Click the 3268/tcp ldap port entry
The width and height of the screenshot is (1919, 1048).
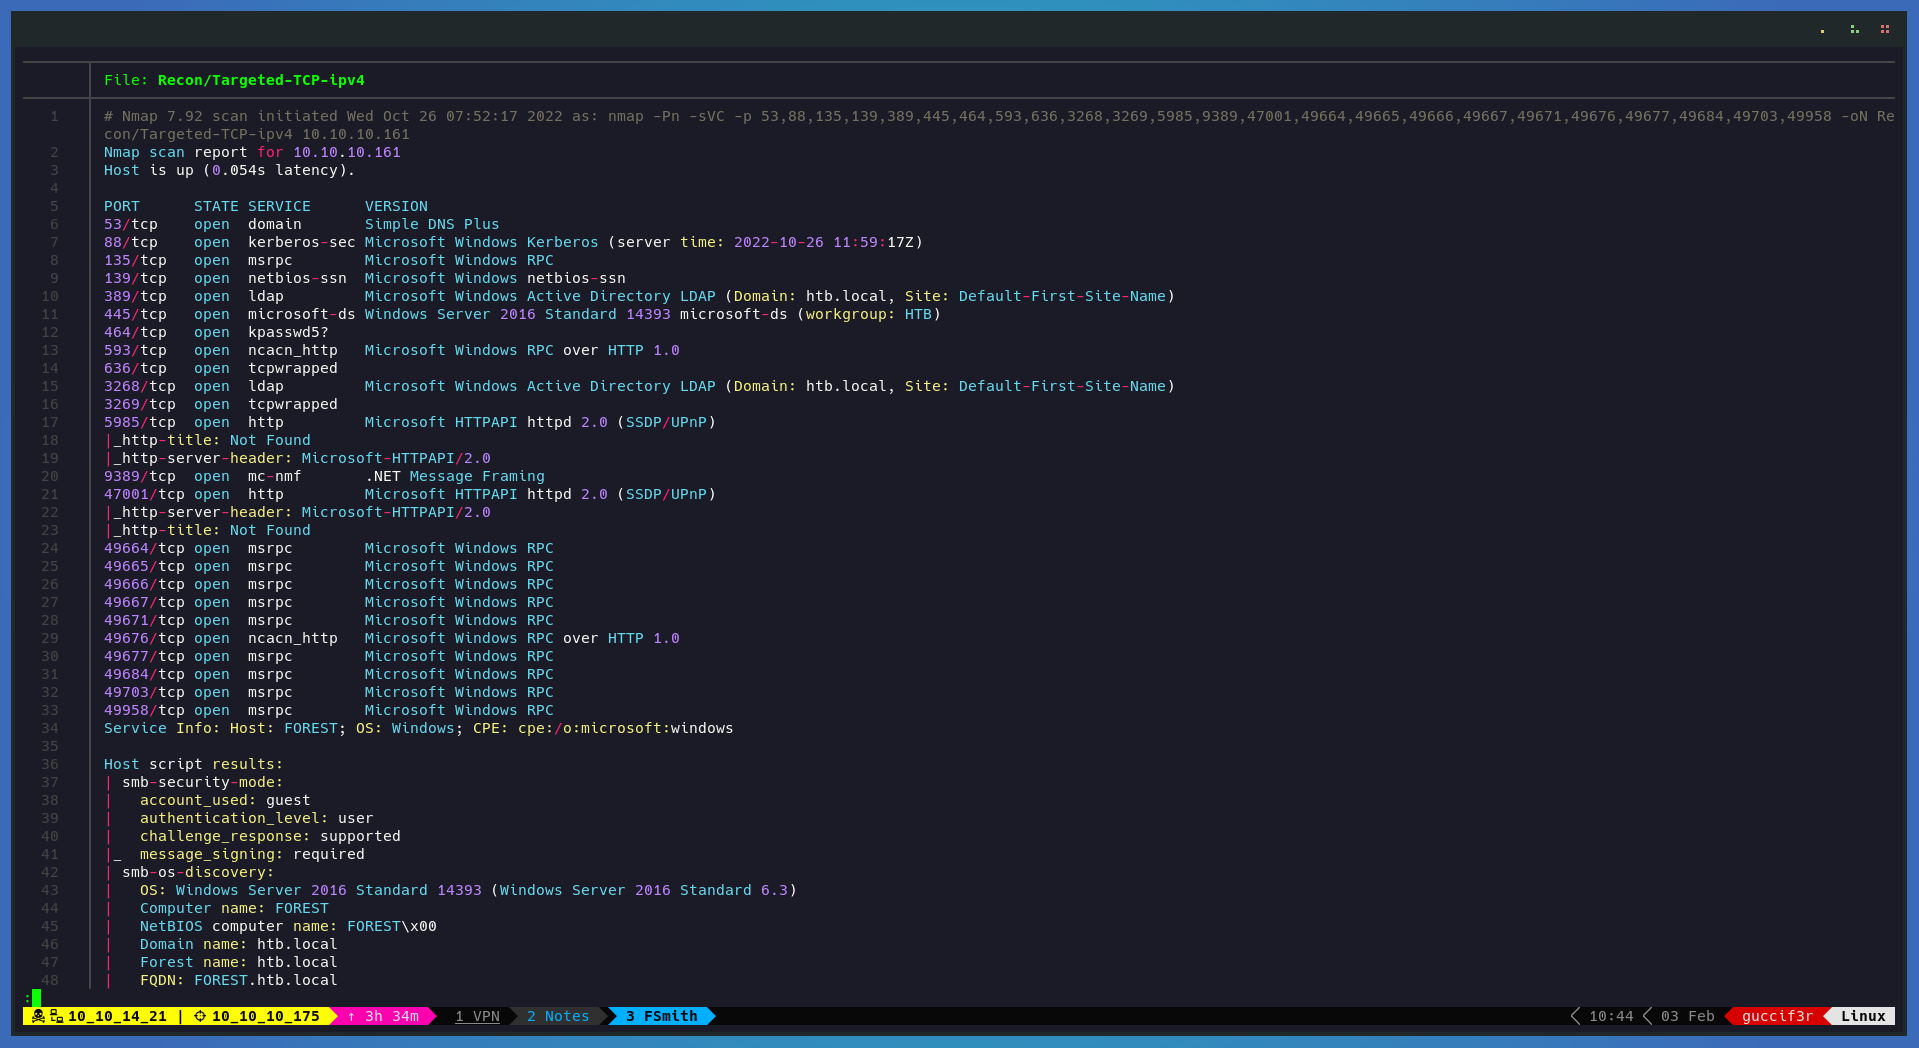(140, 386)
